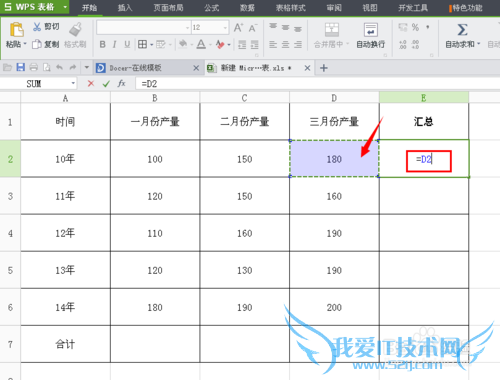Click the Save disk icon

coord(21,68)
